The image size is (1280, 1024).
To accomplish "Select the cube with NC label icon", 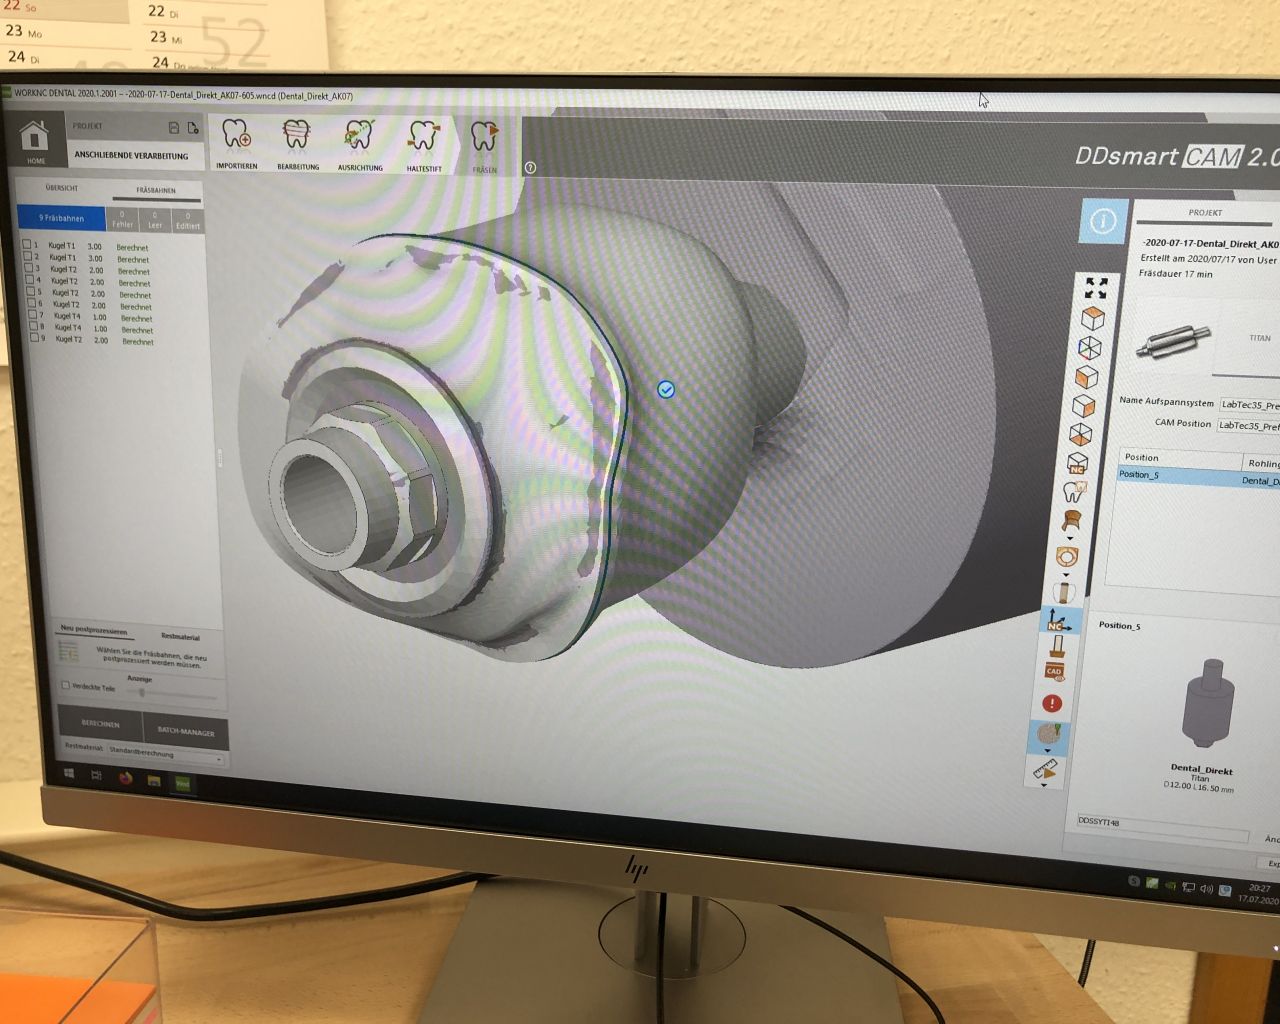I will pyautogui.click(x=1077, y=464).
